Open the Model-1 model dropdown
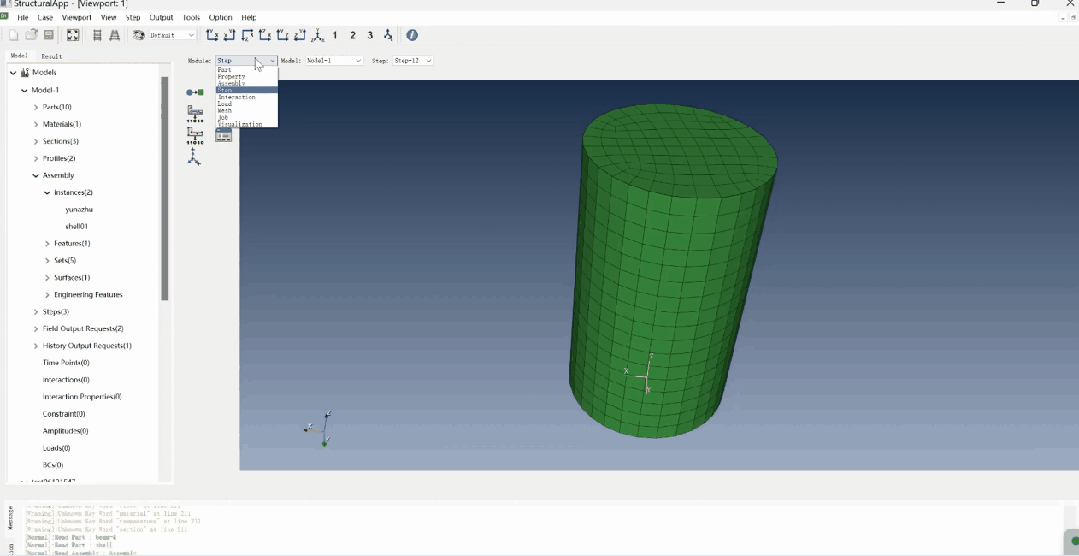The image size is (1079, 556). (x=334, y=61)
